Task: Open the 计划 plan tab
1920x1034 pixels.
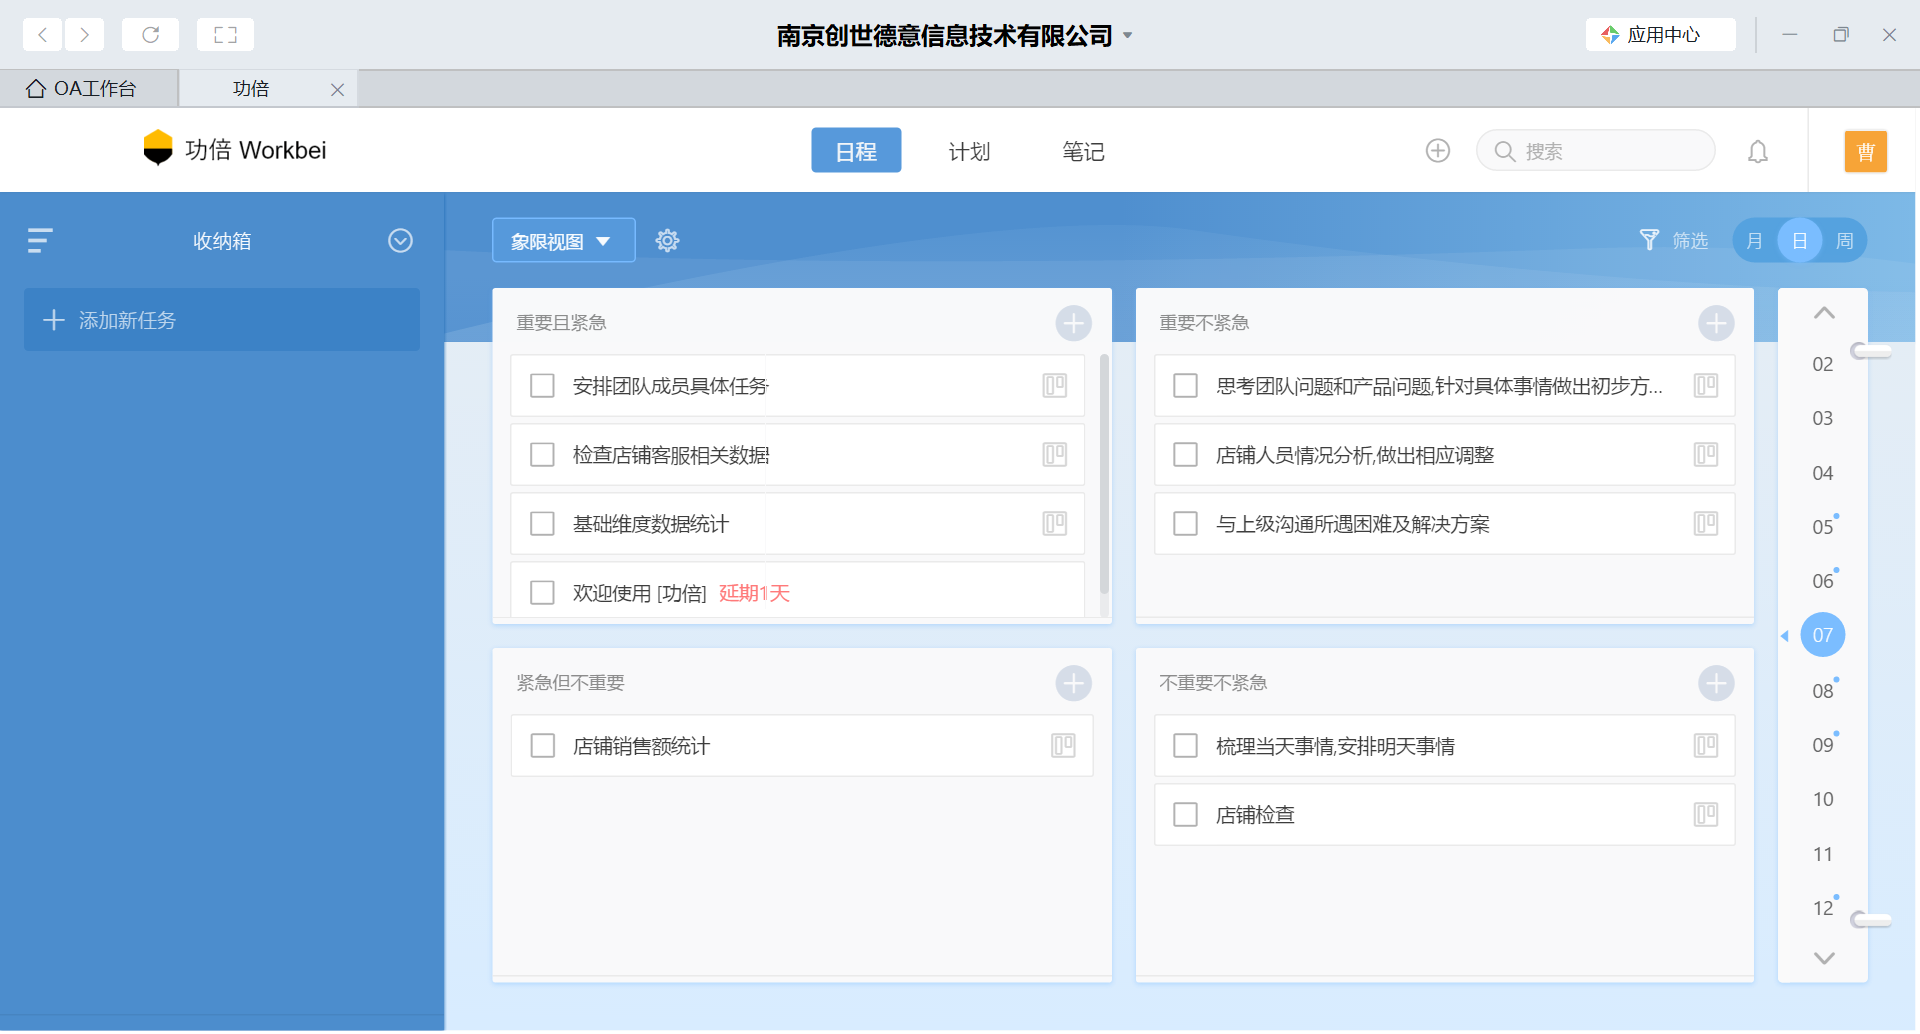Action: 969,151
